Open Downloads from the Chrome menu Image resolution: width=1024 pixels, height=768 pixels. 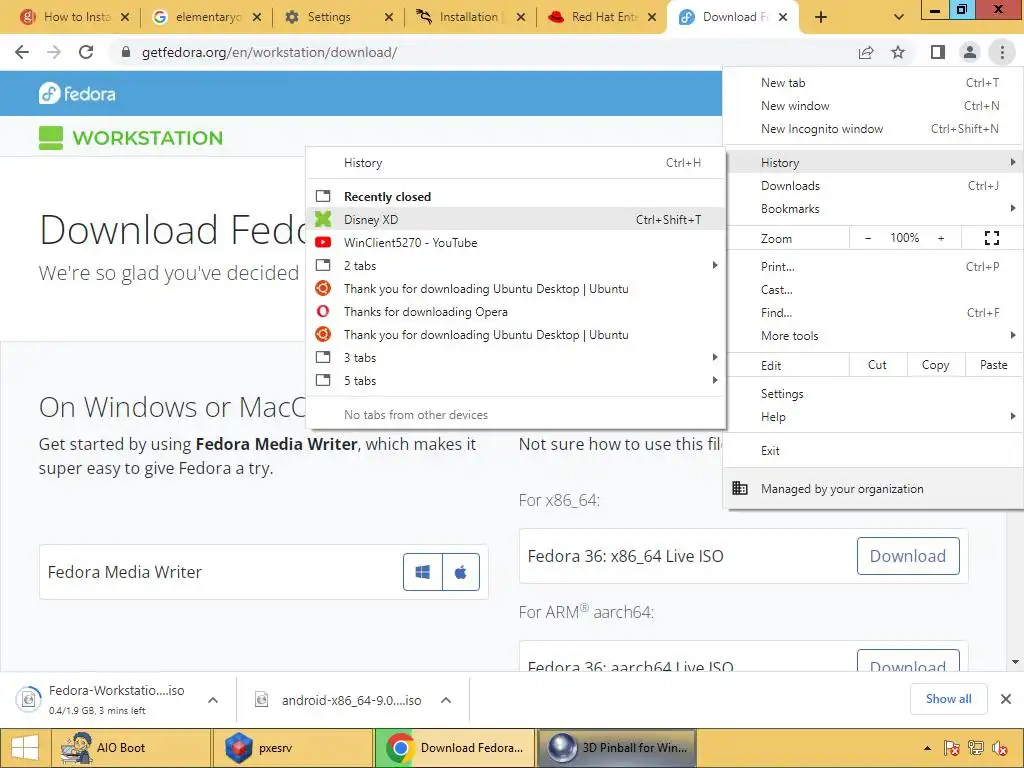[873, 186]
